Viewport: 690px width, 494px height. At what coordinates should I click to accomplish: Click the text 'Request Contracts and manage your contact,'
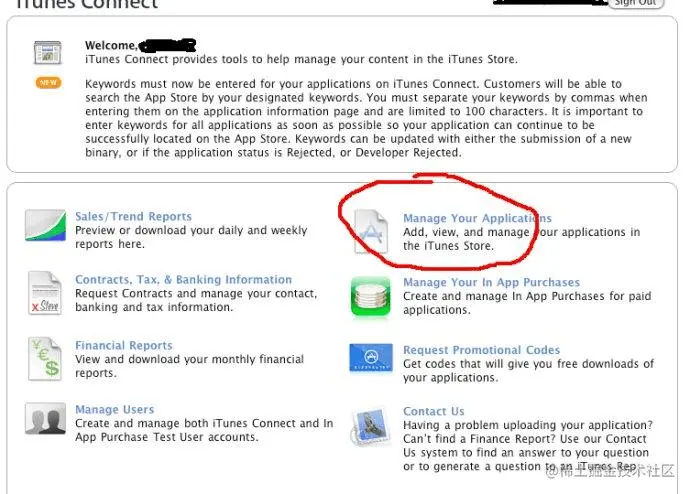(x=196, y=293)
